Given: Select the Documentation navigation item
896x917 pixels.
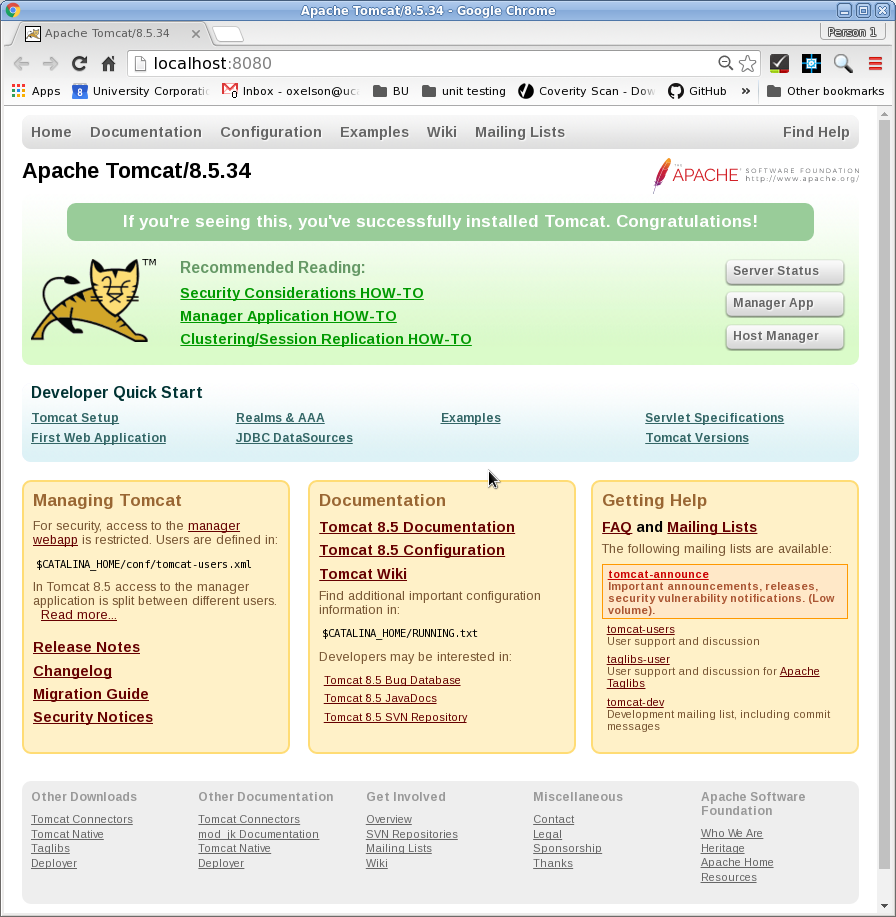Looking at the screenshot, I should [146, 131].
